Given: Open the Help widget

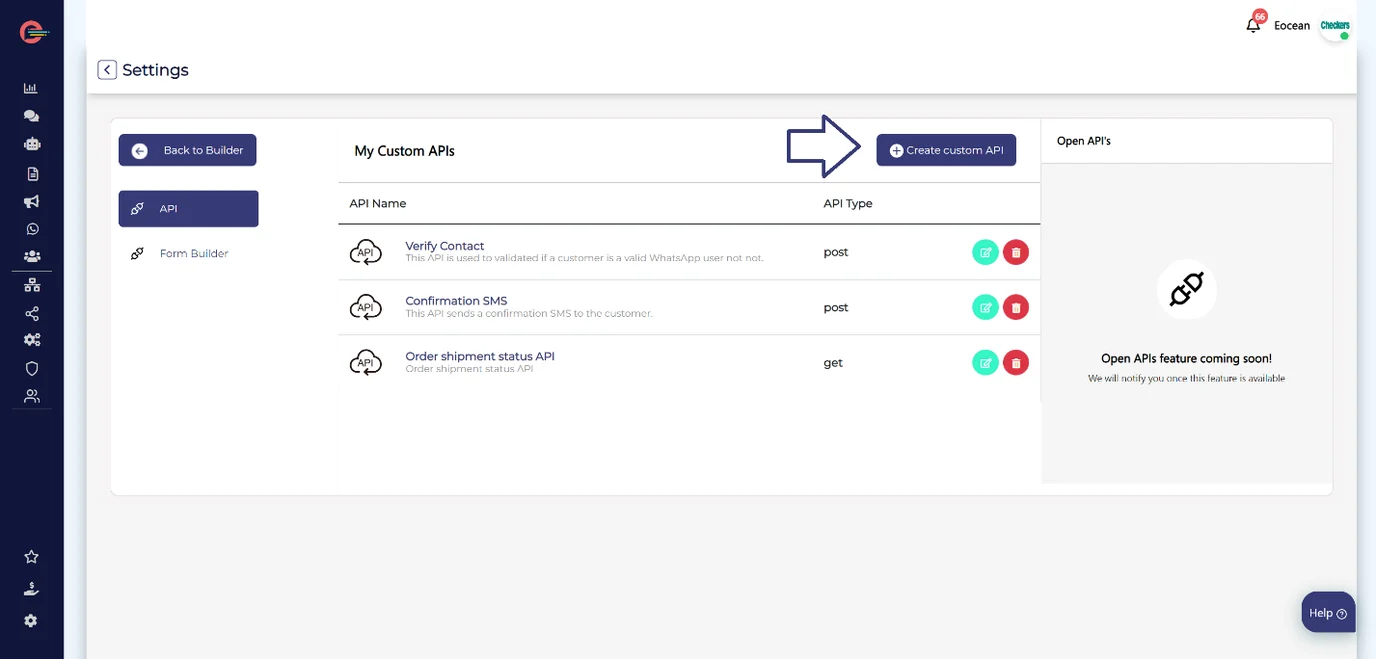Looking at the screenshot, I should (1328, 613).
